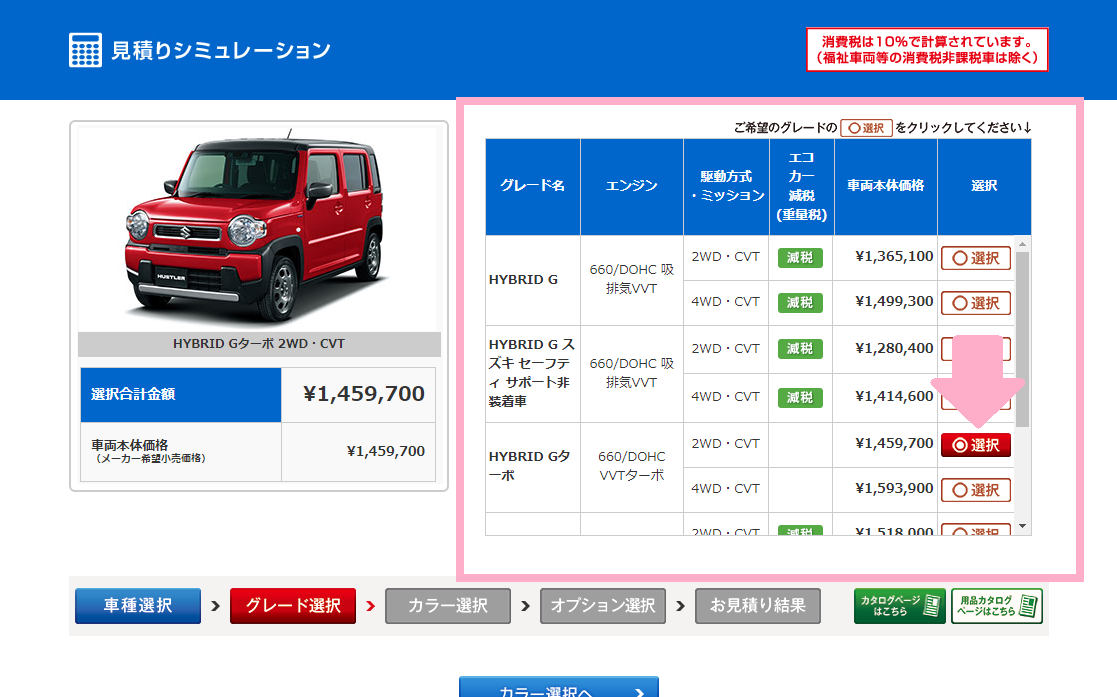Jump to the カラー選択 step
The height and width of the screenshot is (697, 1117).
tap(448, 606)
